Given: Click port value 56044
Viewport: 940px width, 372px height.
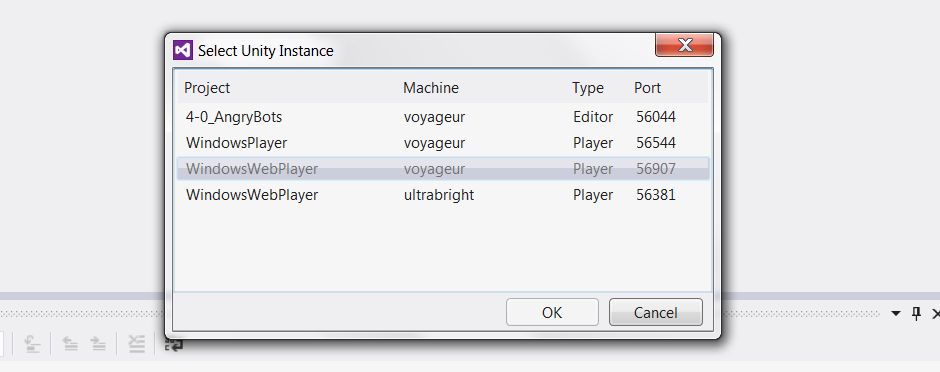Looking at the screenshot, I should pyautogui.click(x=656, y=117).
